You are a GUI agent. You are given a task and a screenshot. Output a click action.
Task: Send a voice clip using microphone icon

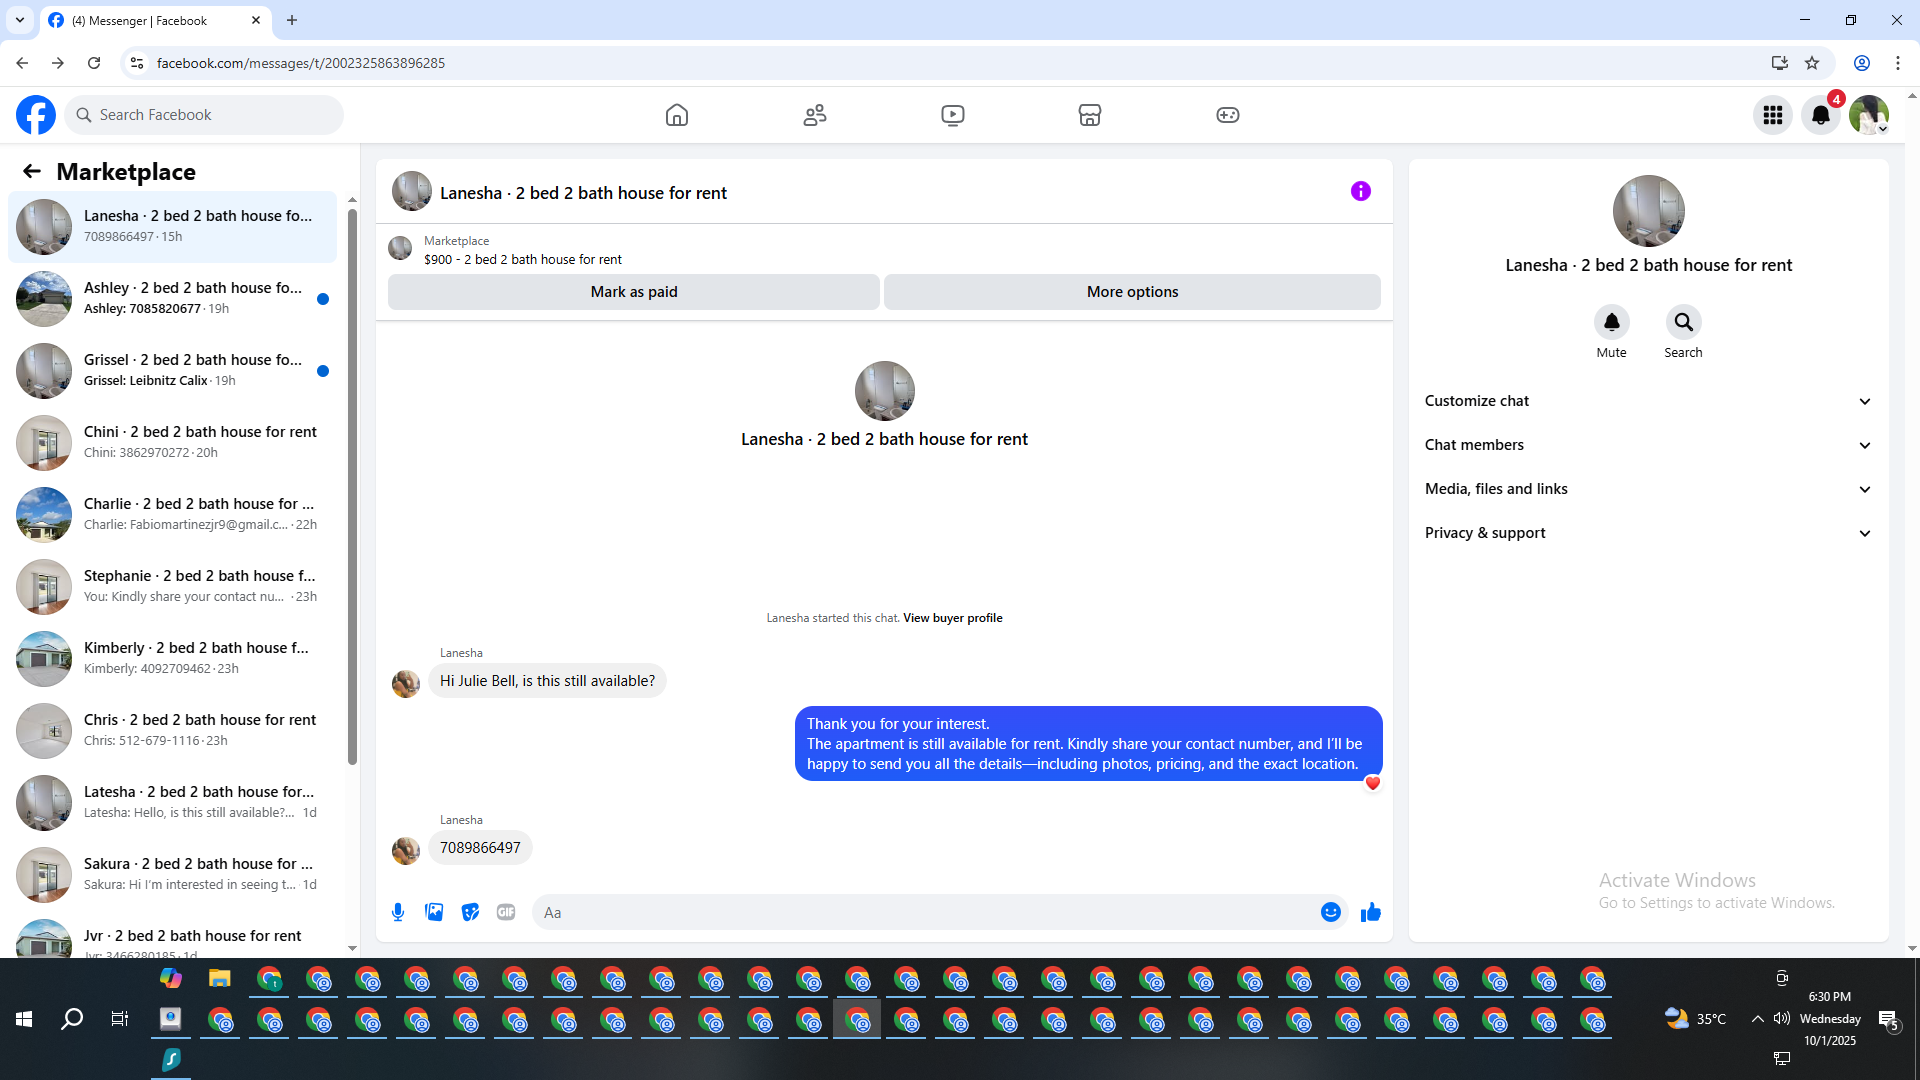pyautogui.click(x=398, y=912)
